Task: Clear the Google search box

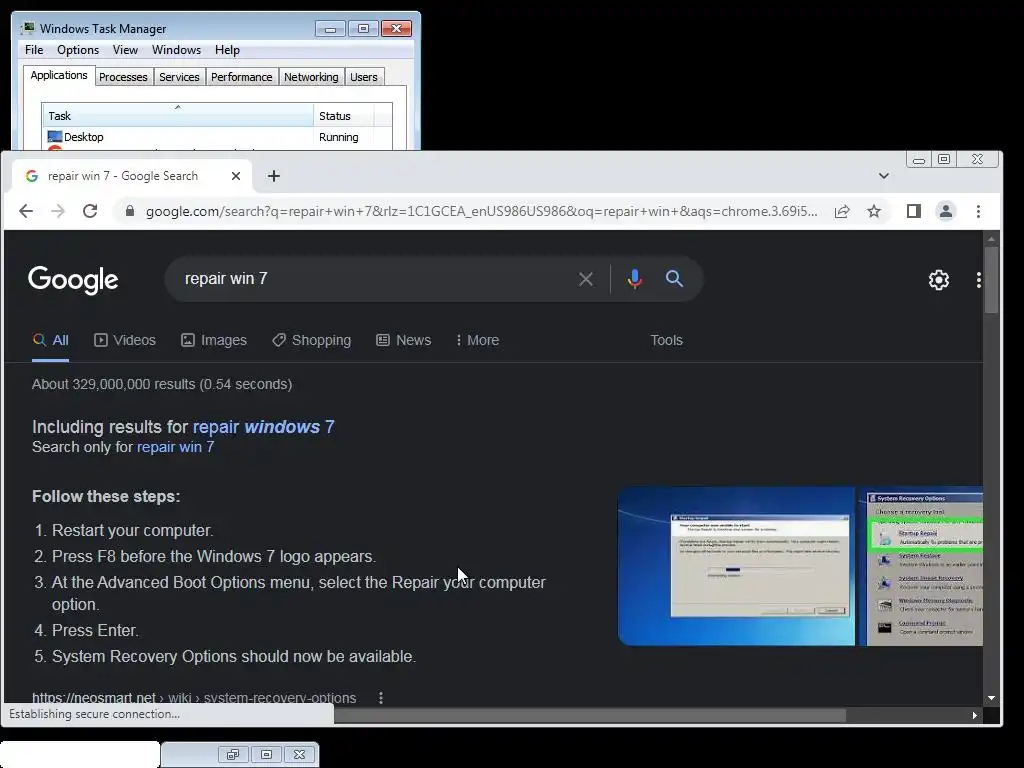Action: (586, 279)
